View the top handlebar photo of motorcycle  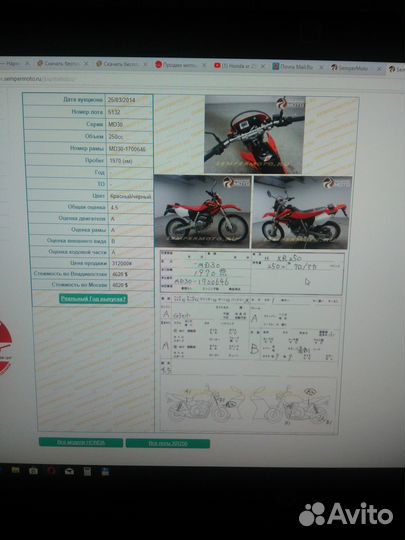point(254,135)
